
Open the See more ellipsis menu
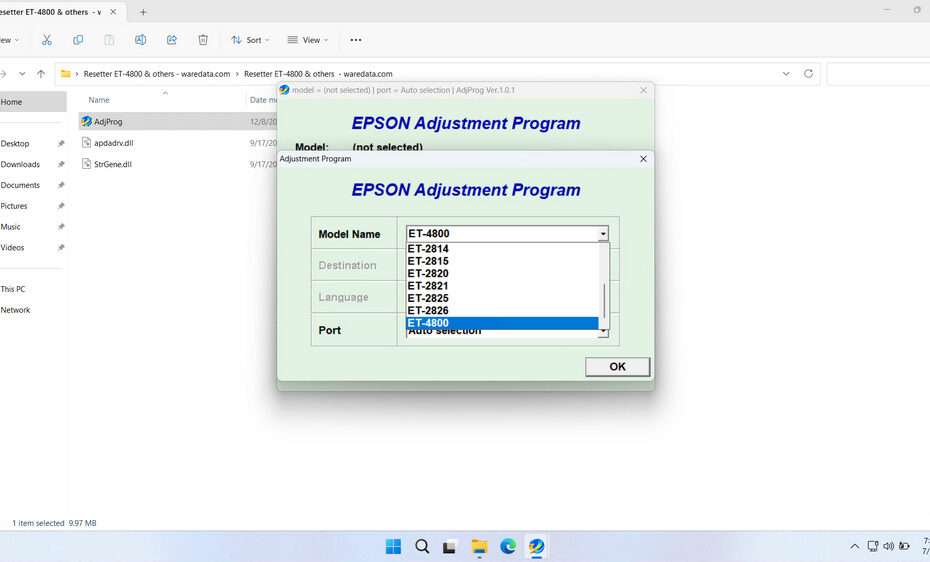(356, 40)
